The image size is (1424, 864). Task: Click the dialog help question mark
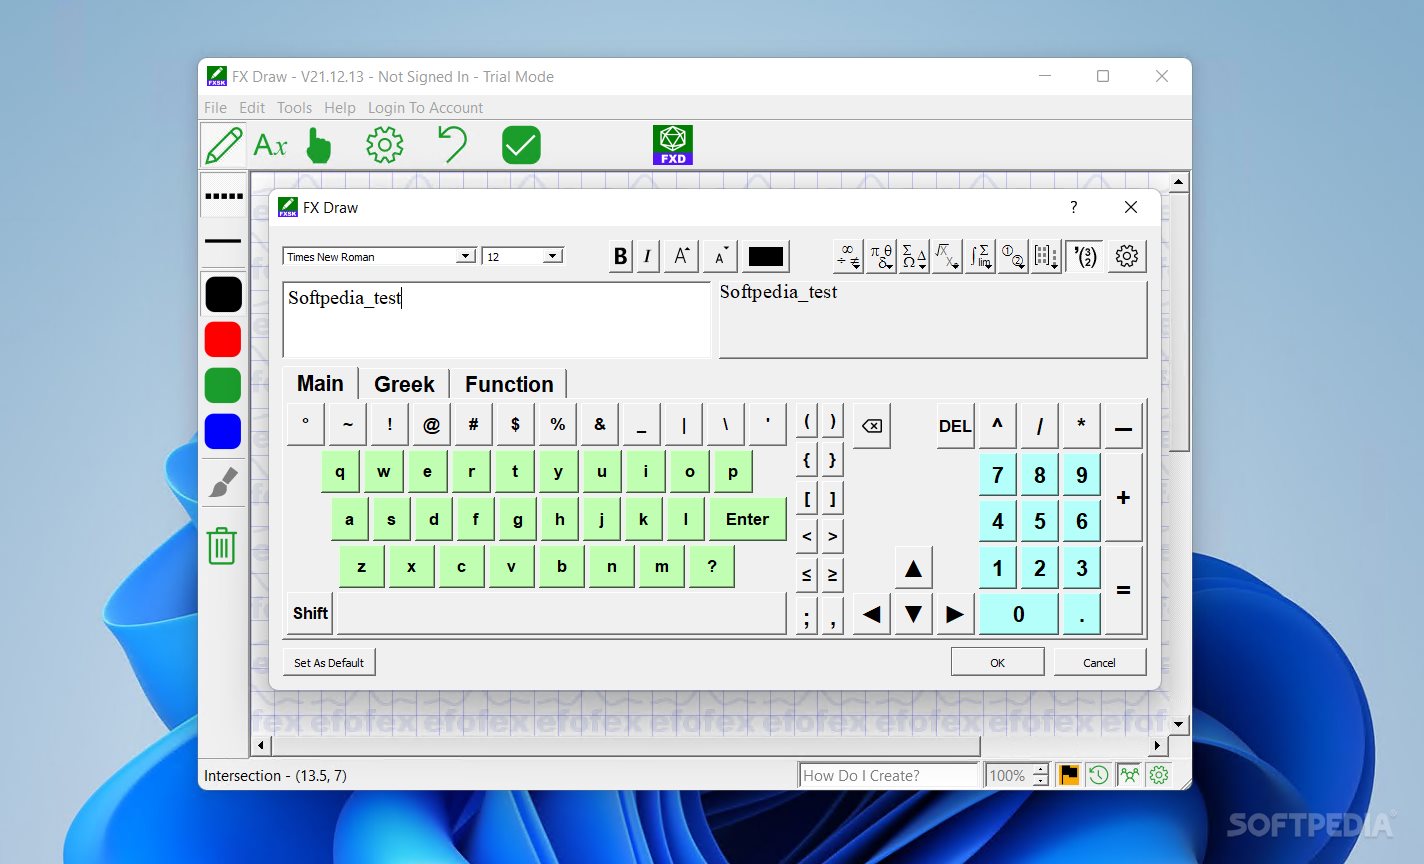(x=1074, y=207)
